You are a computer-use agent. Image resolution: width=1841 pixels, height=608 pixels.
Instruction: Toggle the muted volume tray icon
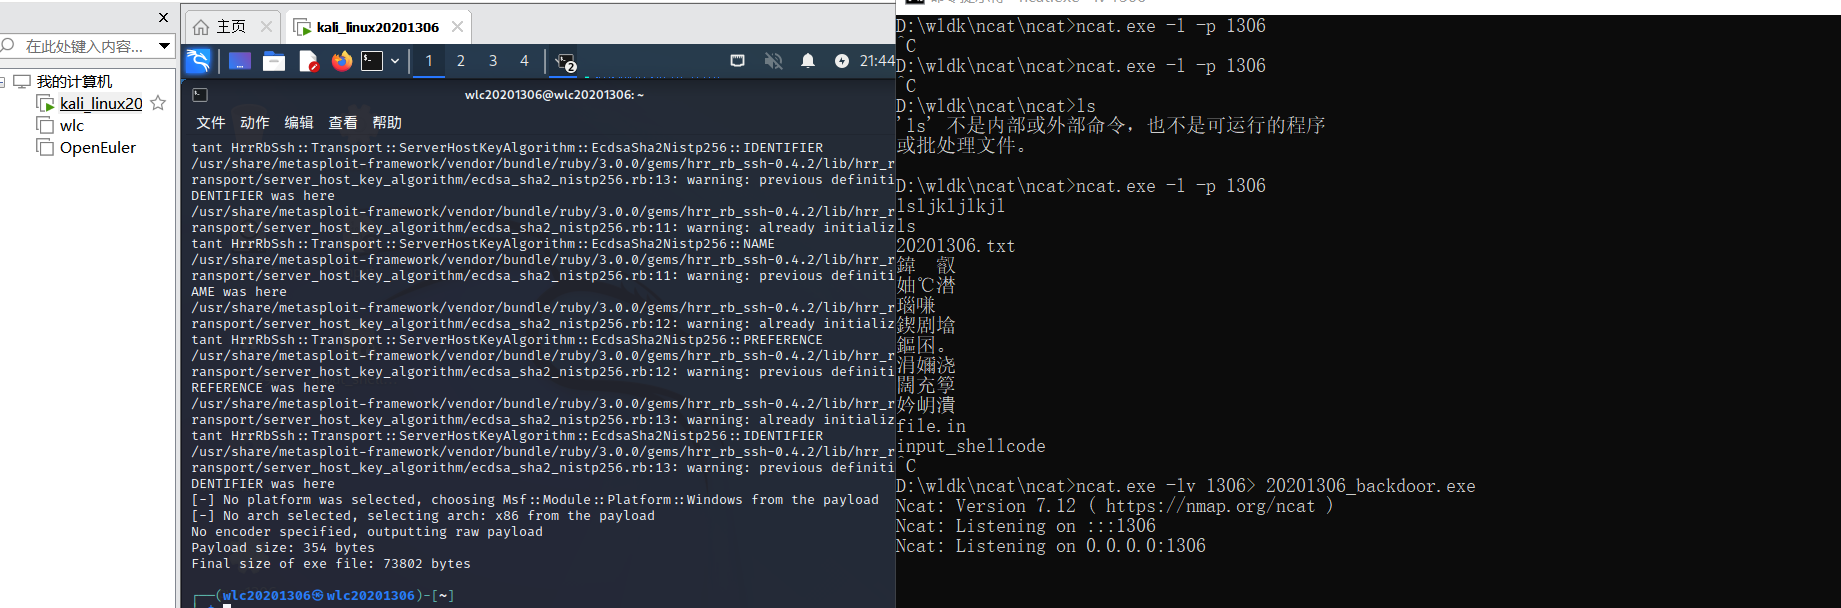coord(773,61)
